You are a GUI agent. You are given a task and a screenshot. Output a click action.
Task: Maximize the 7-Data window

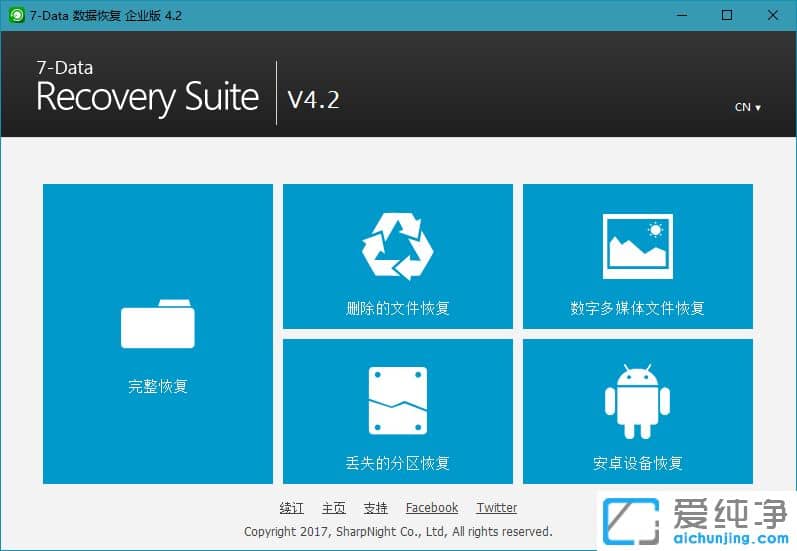point(727,15)
